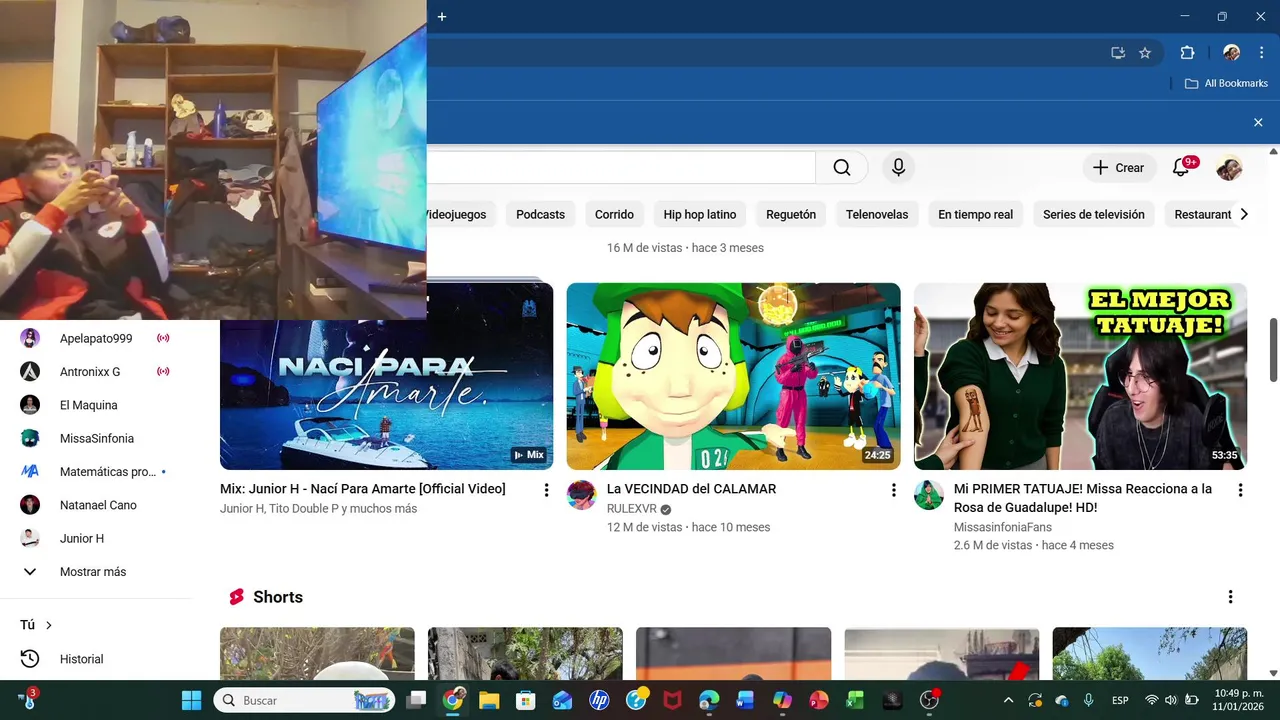Select the Telenovelas filter chip
Viewport: 1280px width, 720px height.
pos(877,214)
